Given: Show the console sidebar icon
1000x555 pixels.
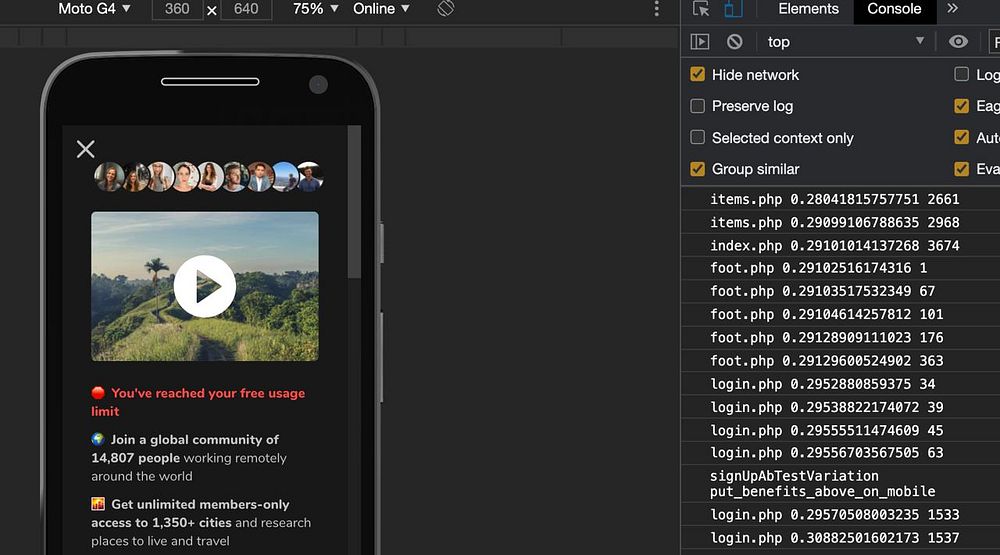Looking at the screenshot, I should tap(700, 41).
